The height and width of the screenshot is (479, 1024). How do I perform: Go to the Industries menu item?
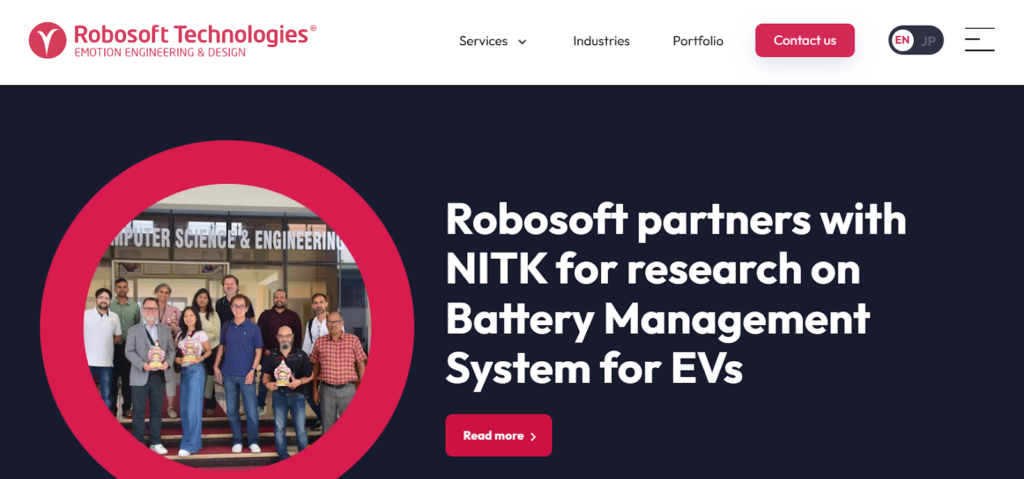pyautogui.click(x=601, y=41)
